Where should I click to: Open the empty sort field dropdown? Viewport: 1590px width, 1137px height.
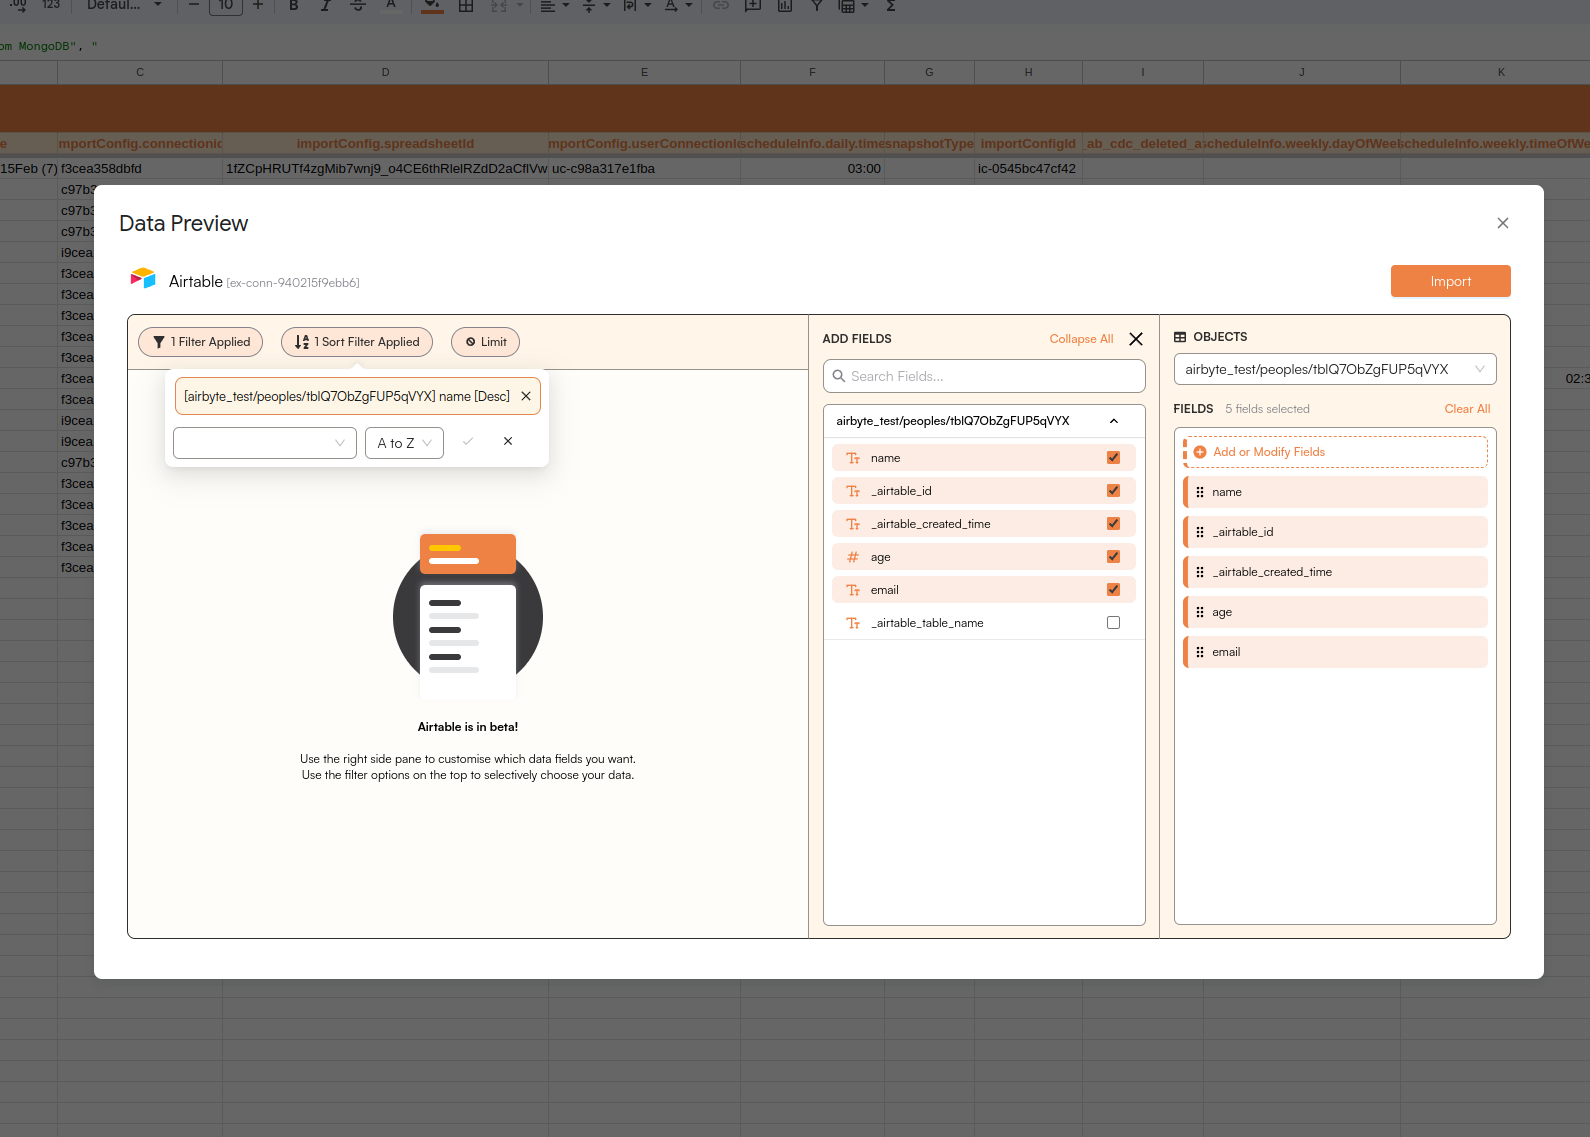point(264,443)
